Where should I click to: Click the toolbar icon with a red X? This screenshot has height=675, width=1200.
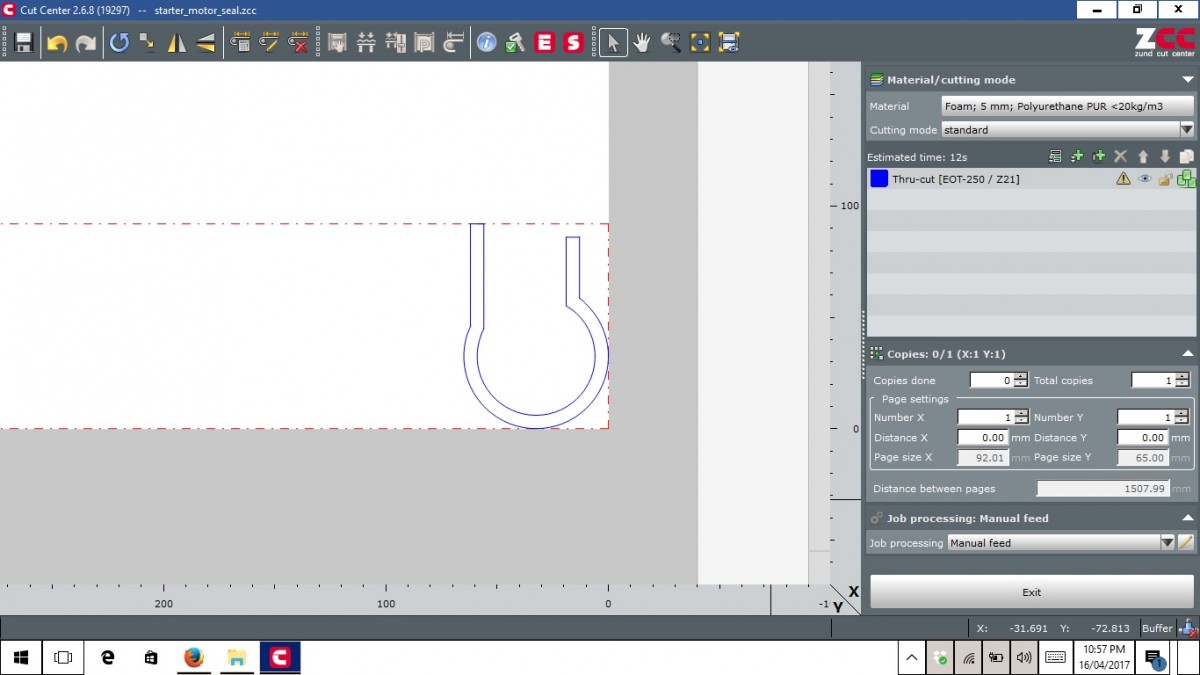click(298, 43)
